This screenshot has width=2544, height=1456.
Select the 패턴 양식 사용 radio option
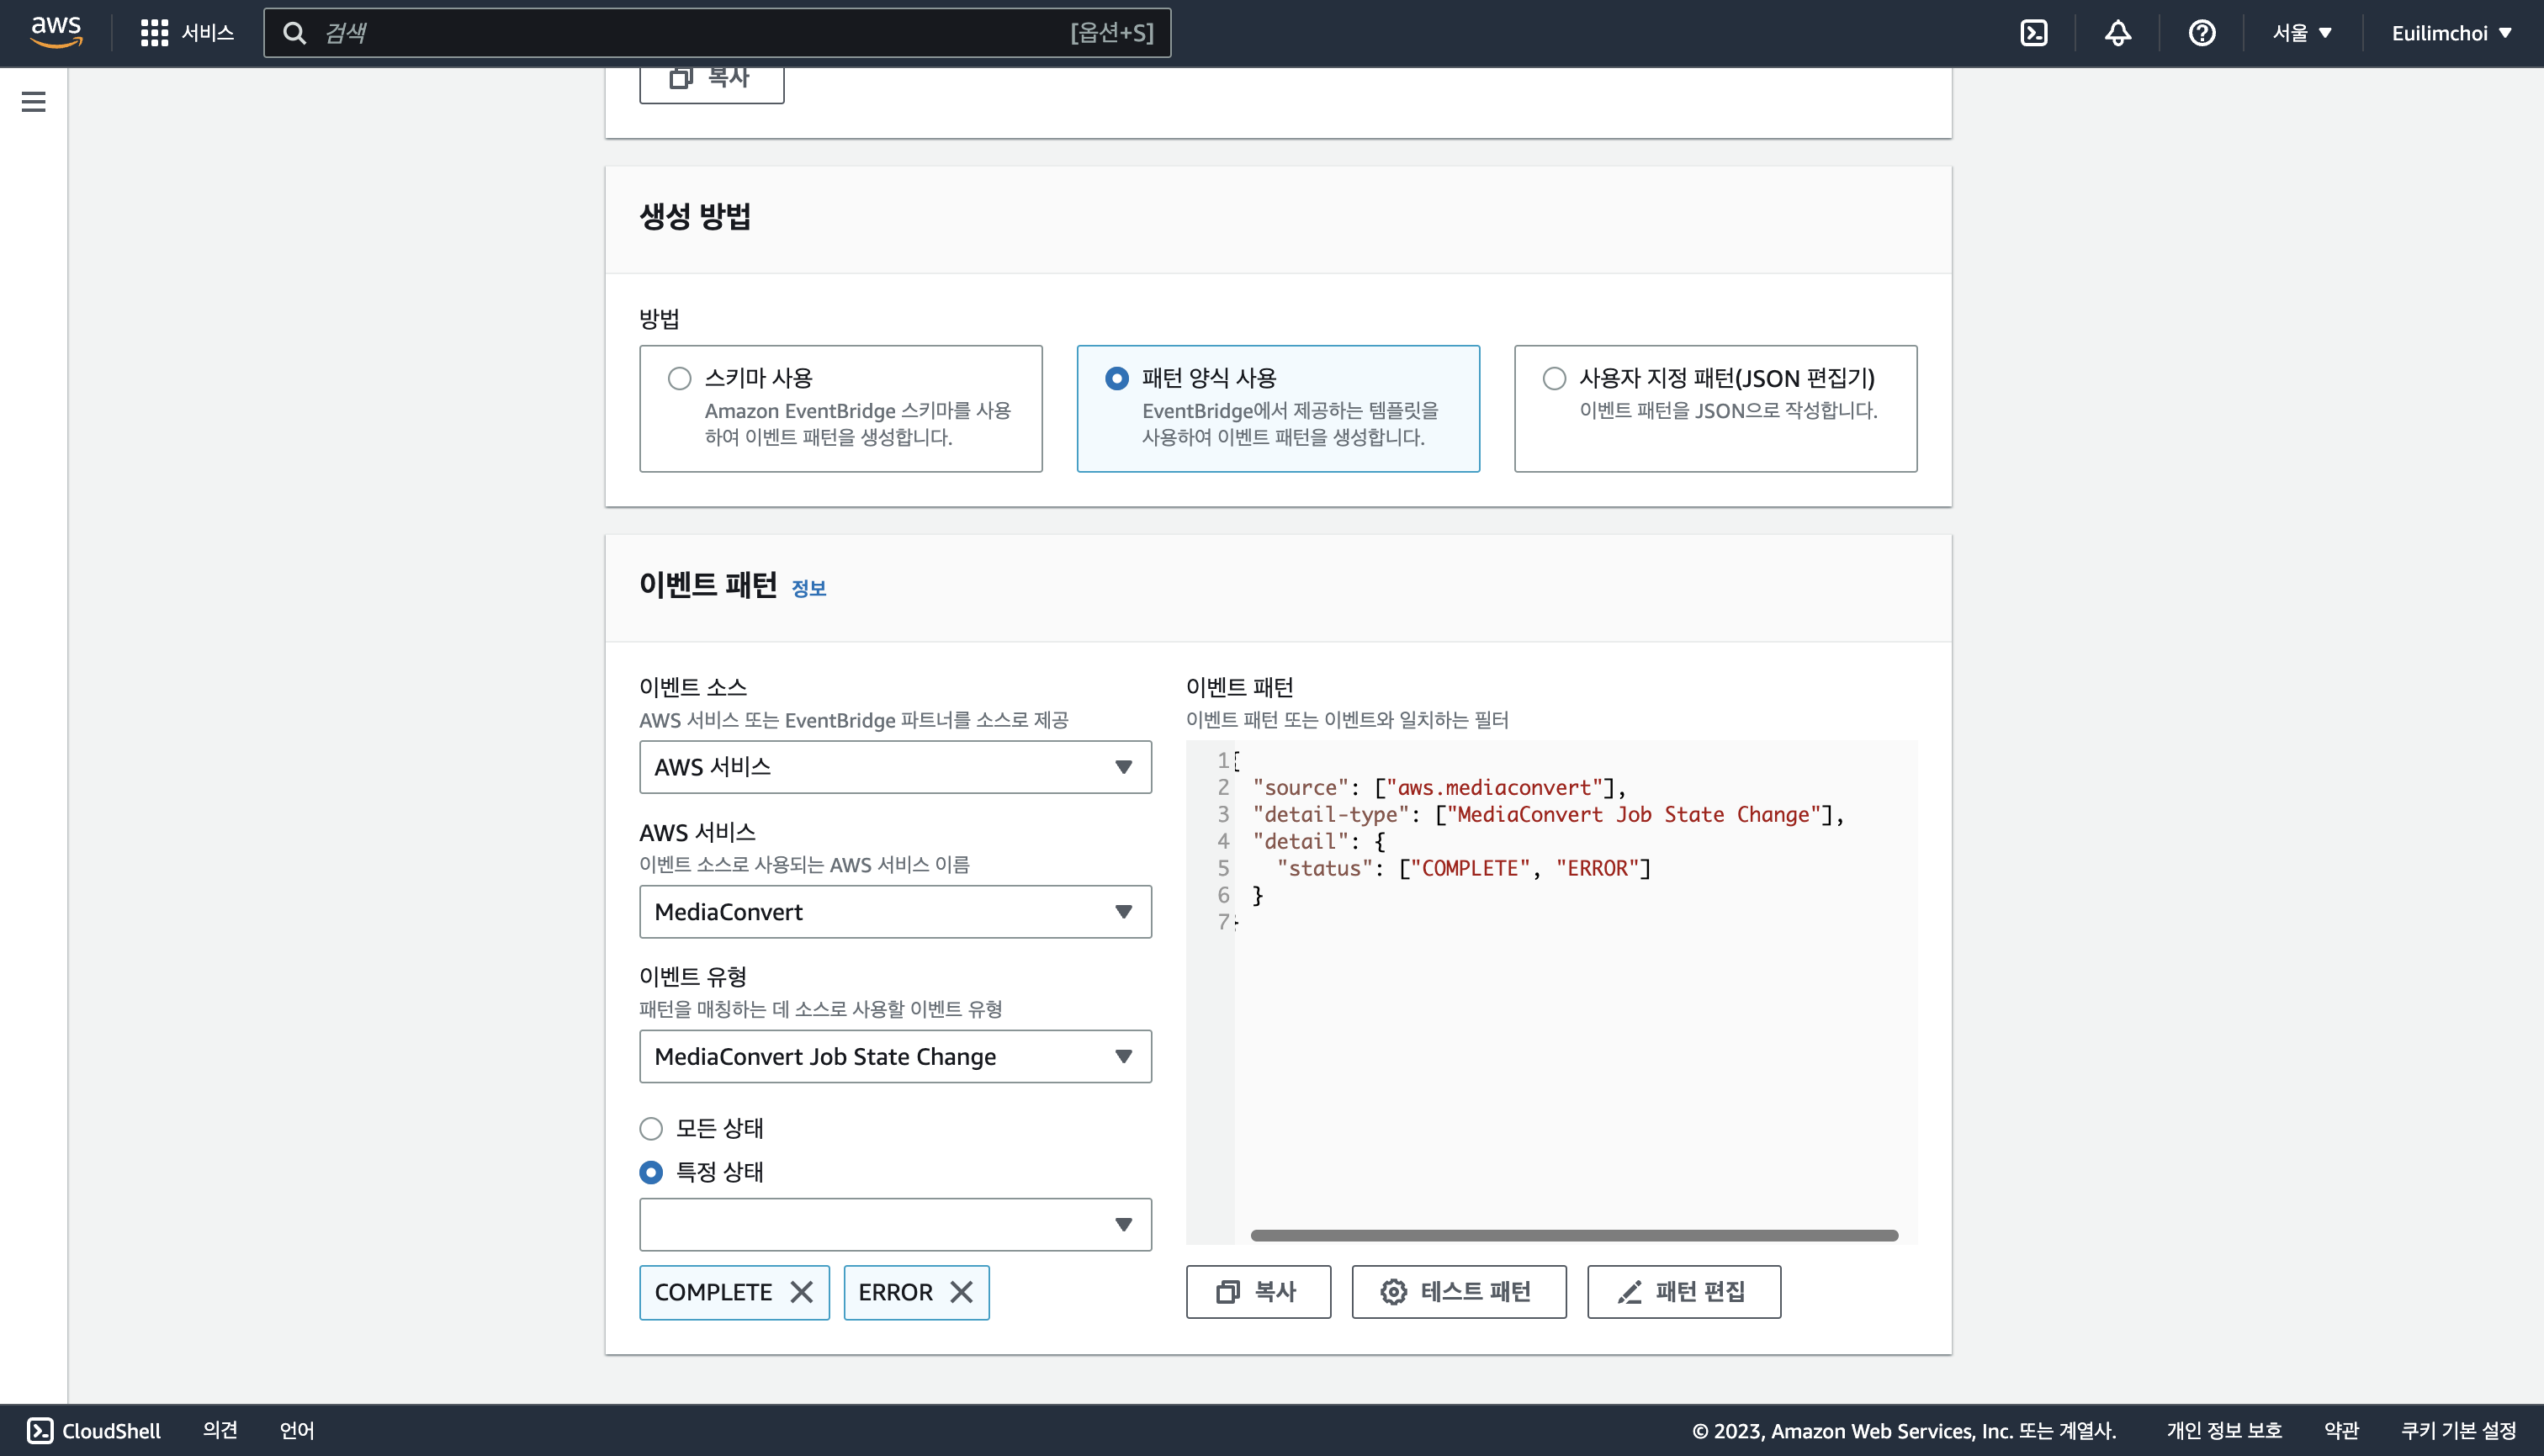tap(1117, 378)
